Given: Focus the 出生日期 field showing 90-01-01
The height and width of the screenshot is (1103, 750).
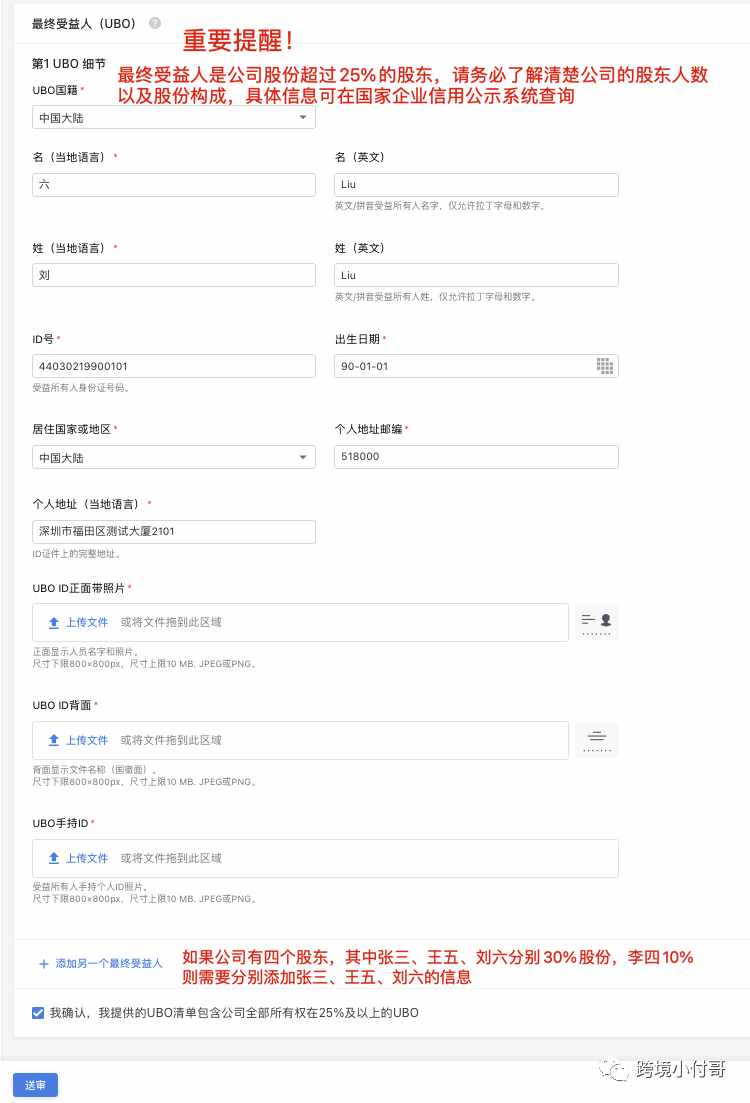Looking at the screenshot, I should 476,366.
